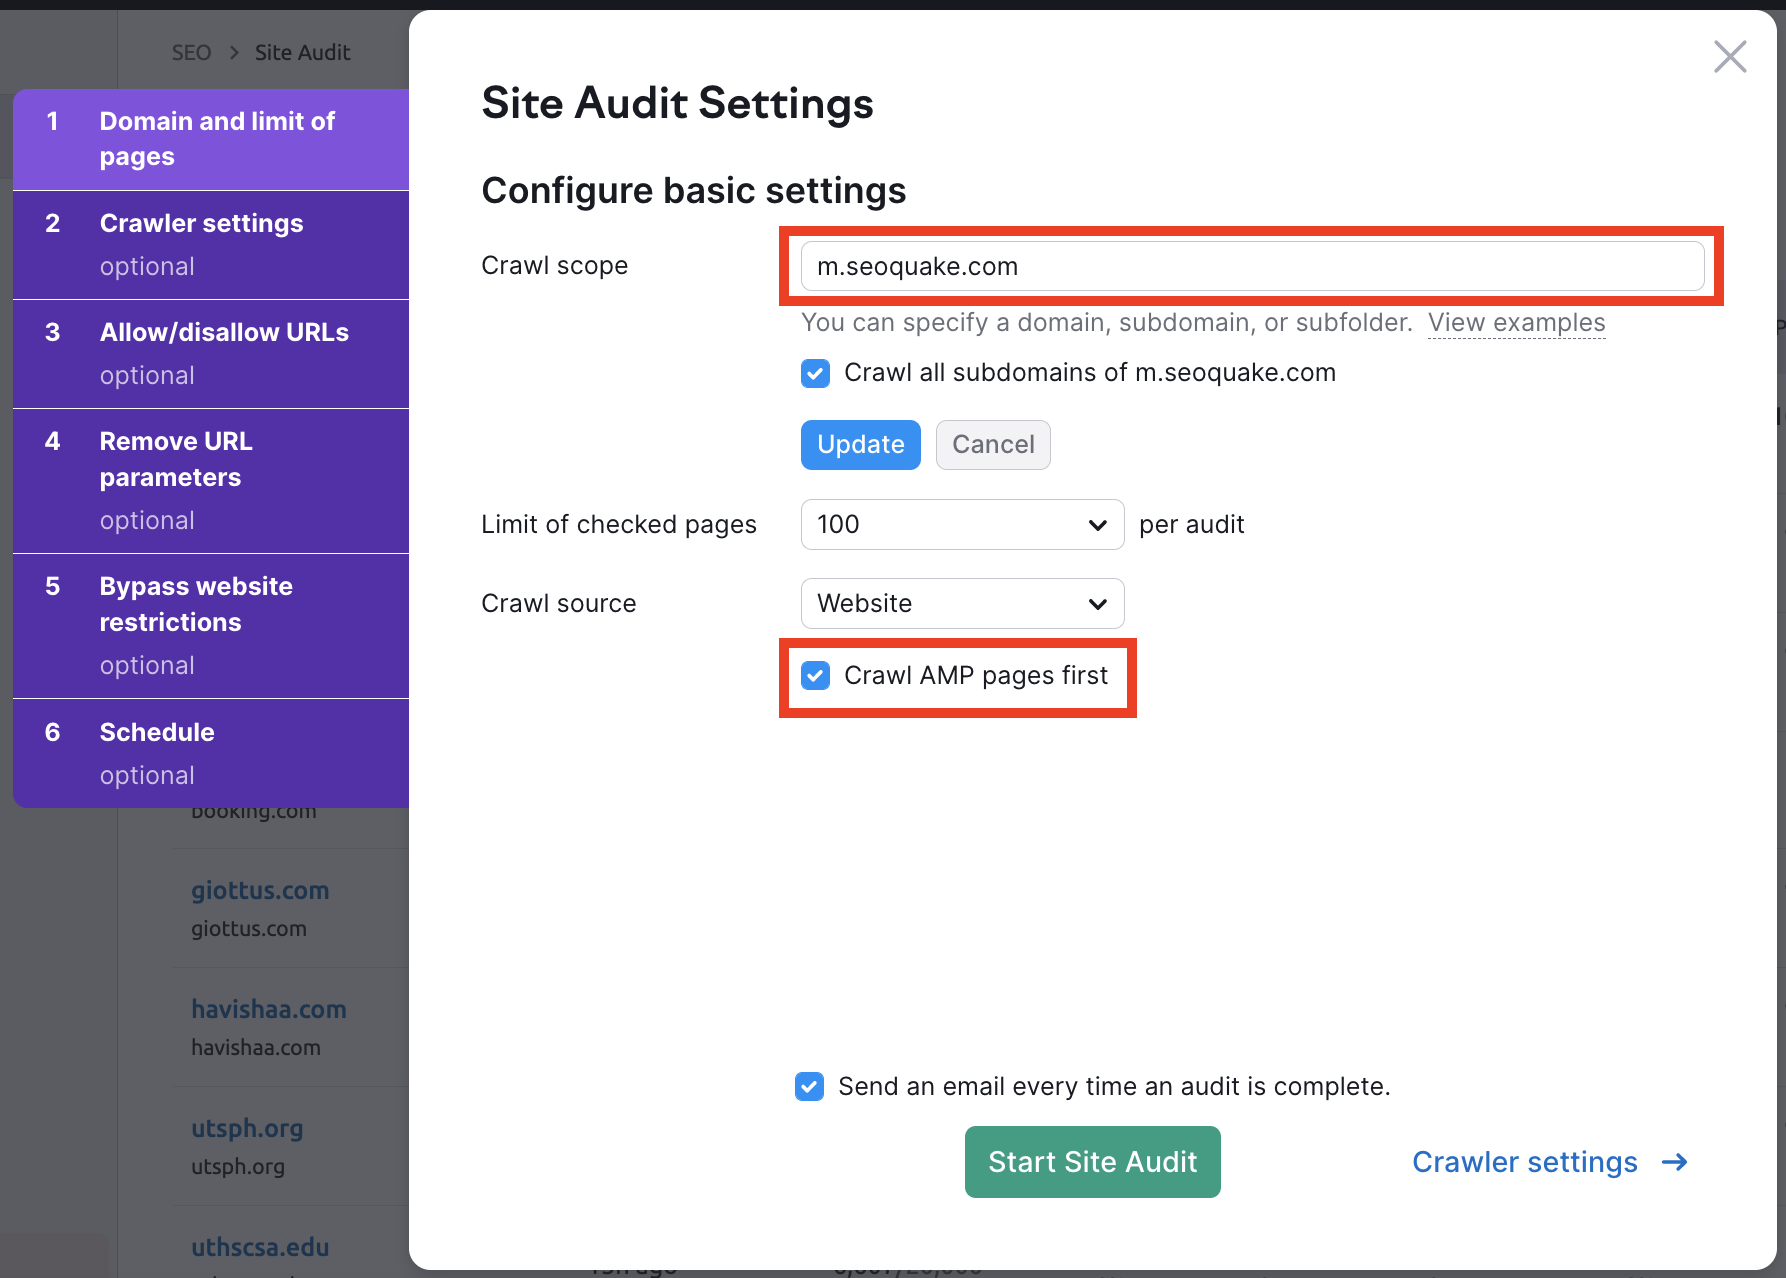Click the Cancel button

993,445
